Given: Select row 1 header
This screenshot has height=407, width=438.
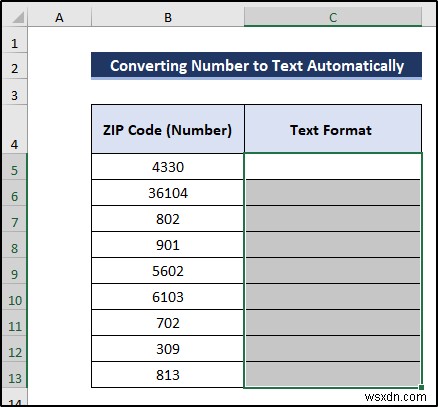Looking at the screenshot, I should pos(14,43).
